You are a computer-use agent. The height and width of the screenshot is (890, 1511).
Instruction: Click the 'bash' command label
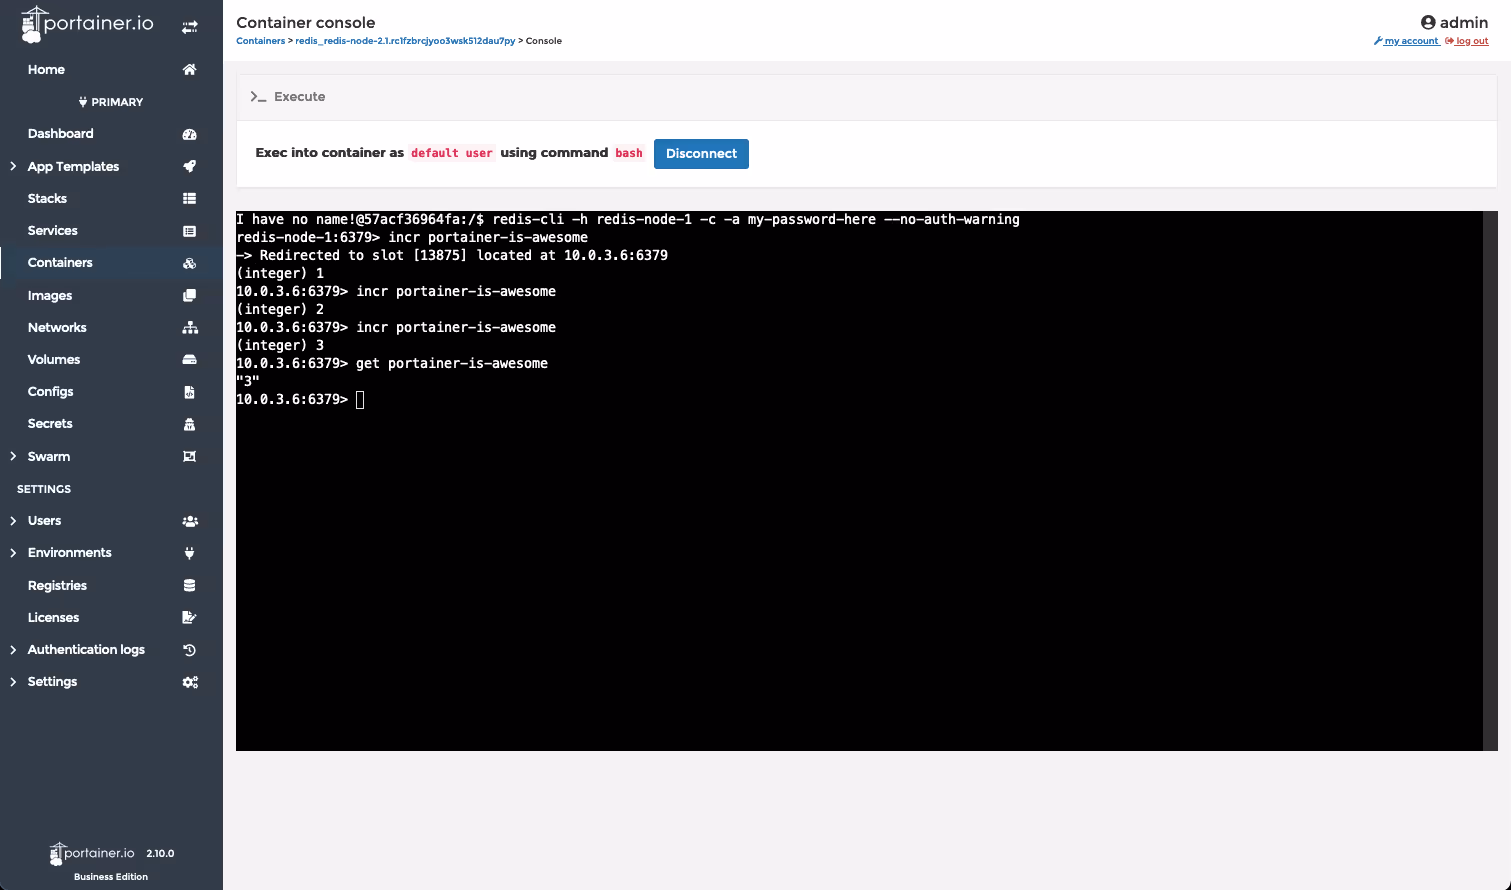[x=629, y=153]
